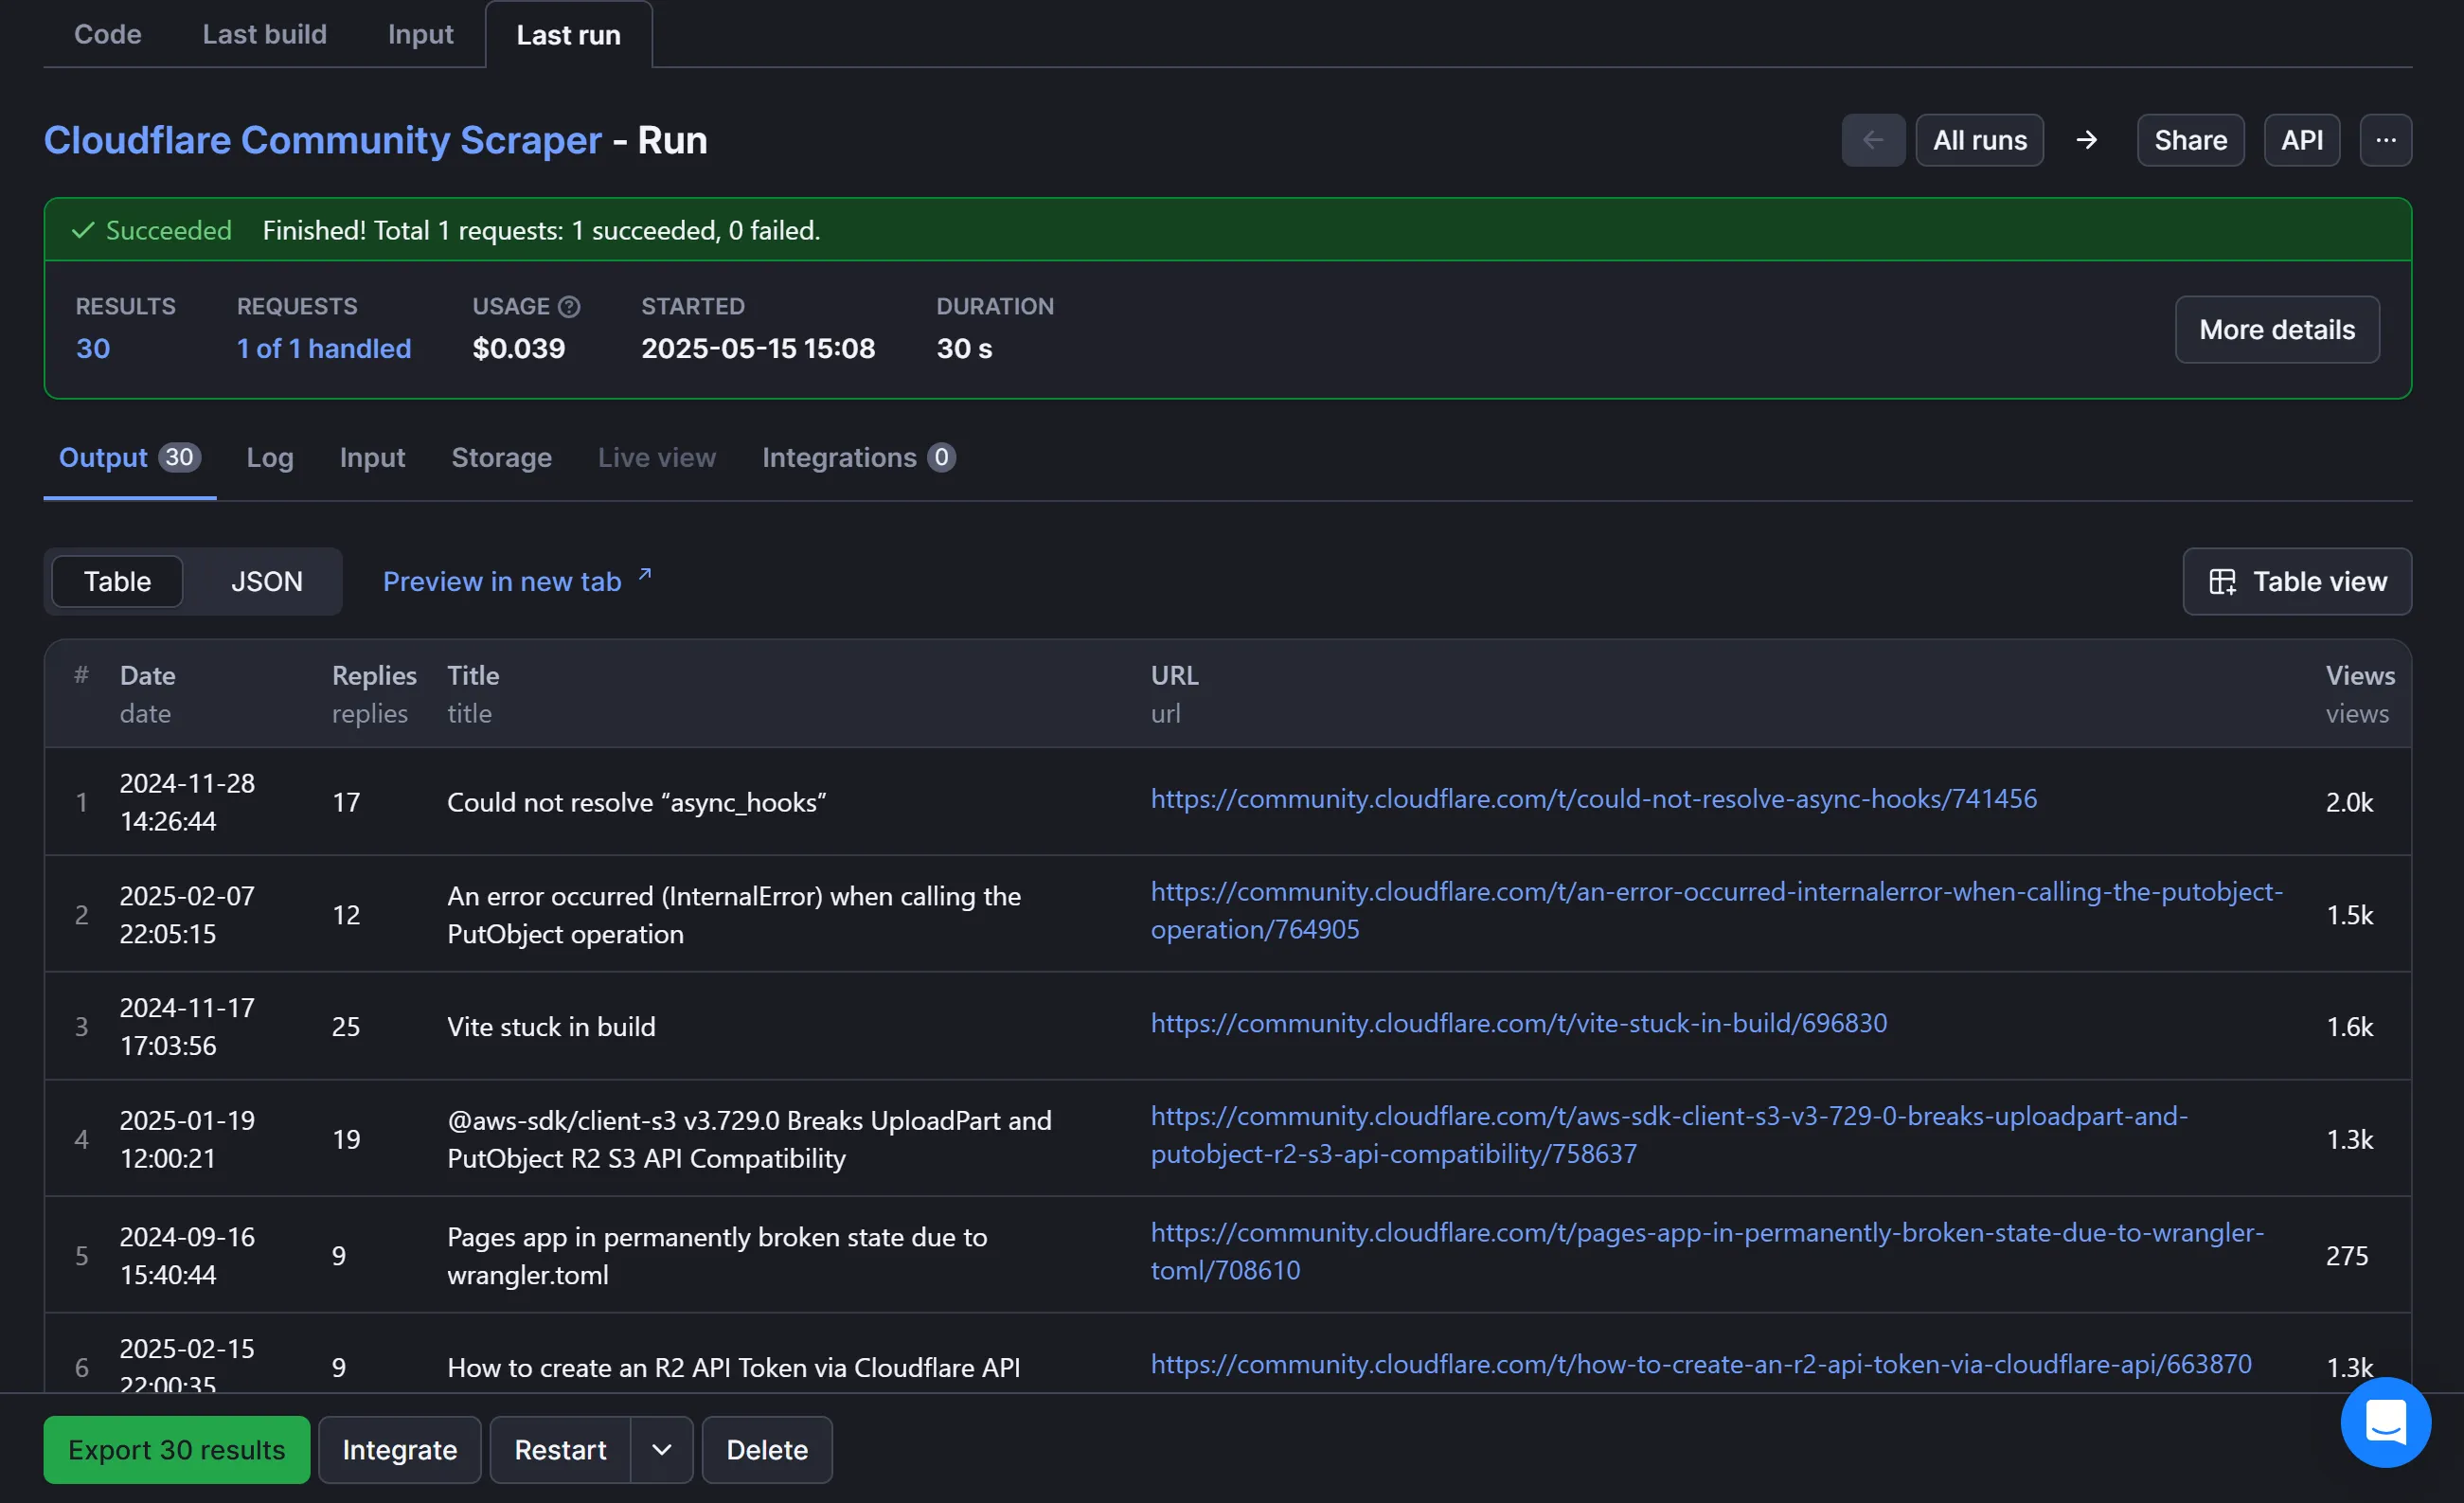Click the 2025-05-15 15:08 started value
The width and height of the screenshot is (2464, 1503).
[757, 348]
